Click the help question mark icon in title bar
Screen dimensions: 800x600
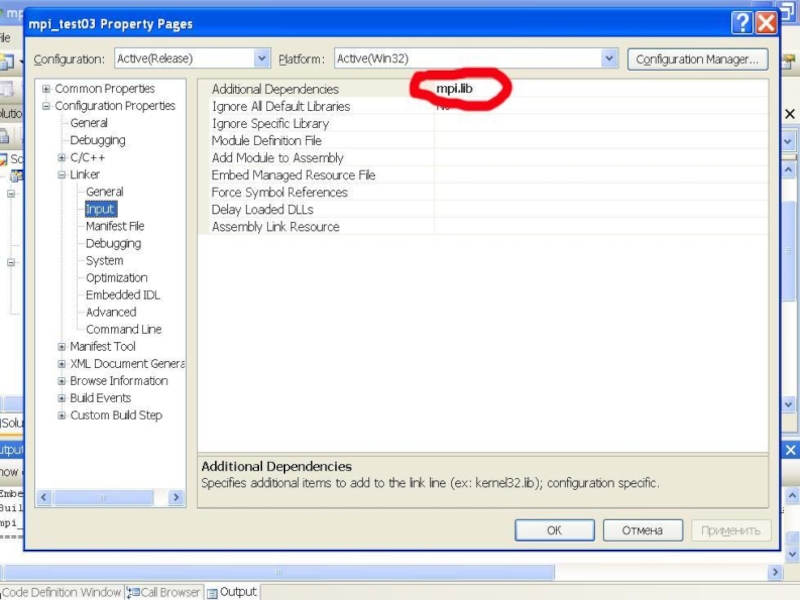[x=741, y=23]
